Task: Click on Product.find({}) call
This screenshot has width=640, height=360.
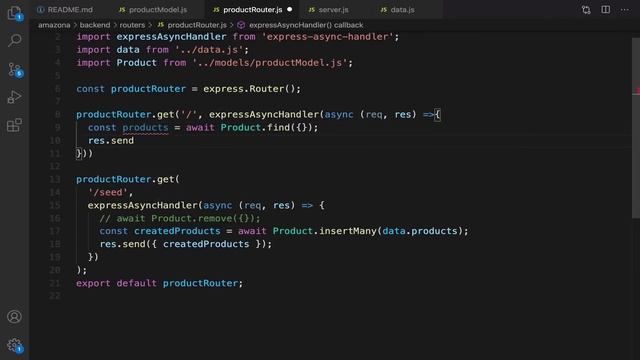Action: (267, 127)
